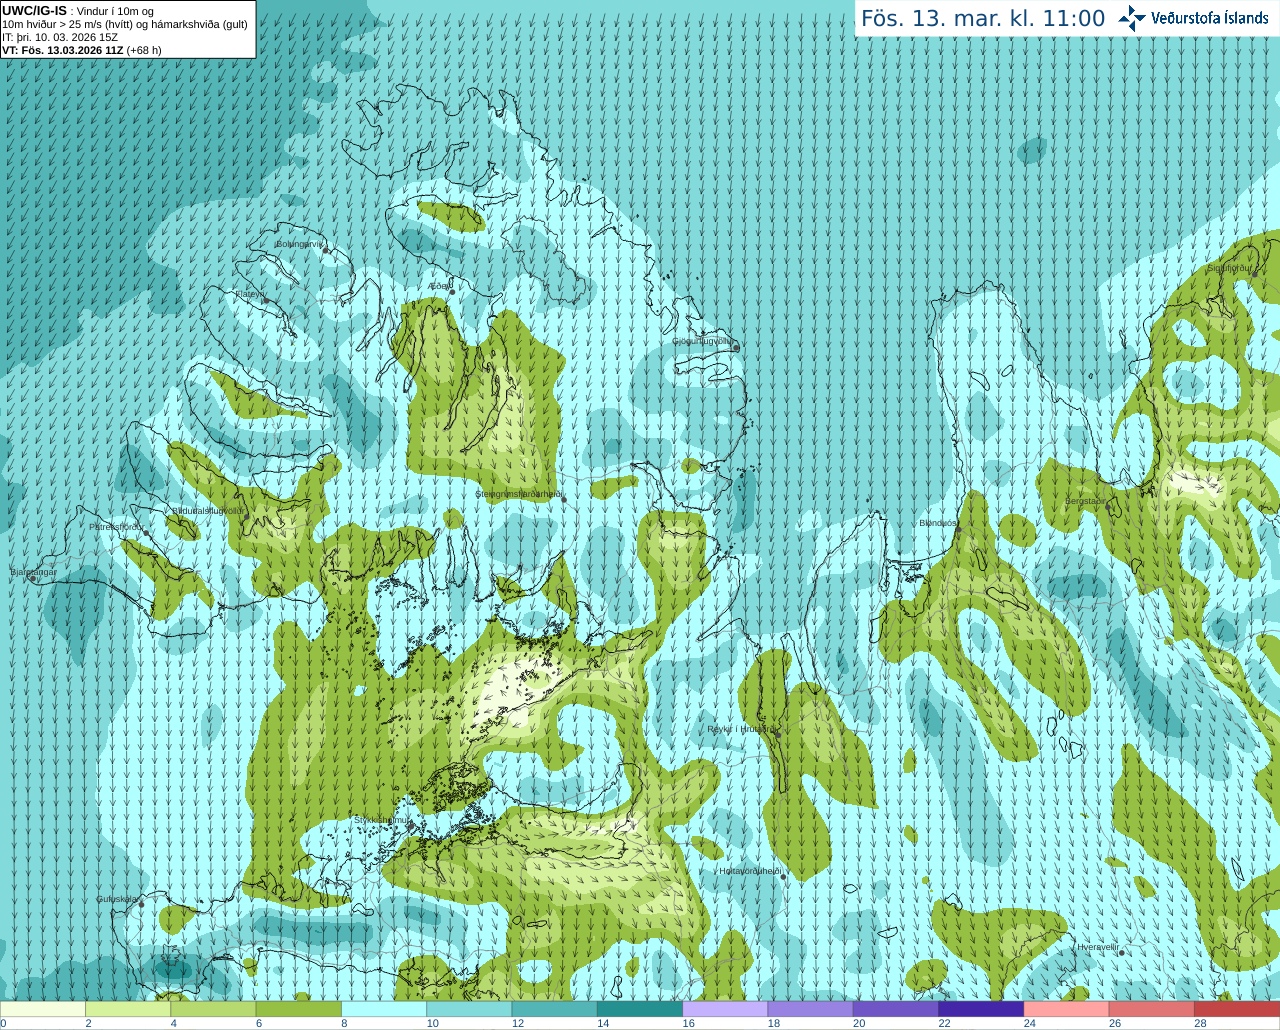The width and height of the screenshot is (1280, 1030).
Task: Select the Flateyri station marker
Action: 266,300
